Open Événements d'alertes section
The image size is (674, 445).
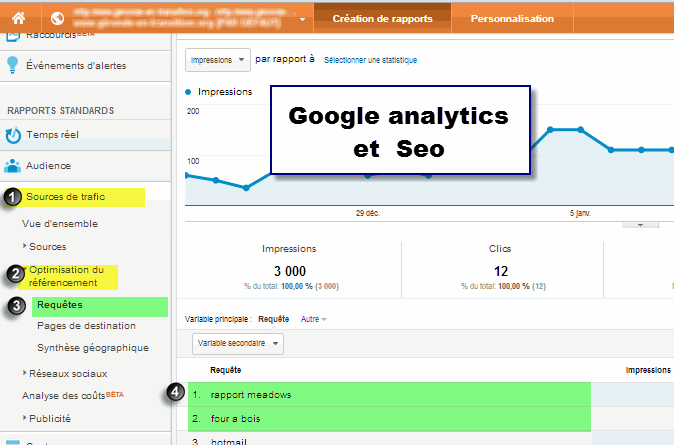[76, 66]
